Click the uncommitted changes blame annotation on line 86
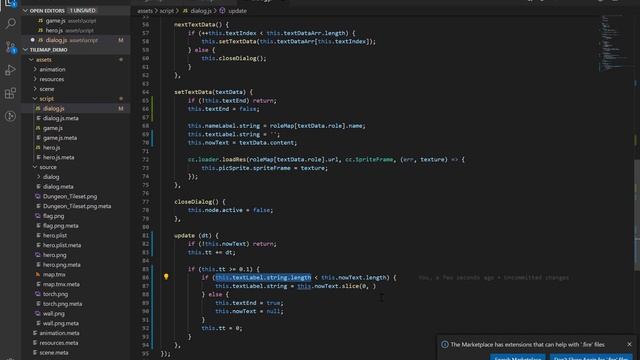The image size is (640, 360). pyautogui.click(x=493, y=278)
